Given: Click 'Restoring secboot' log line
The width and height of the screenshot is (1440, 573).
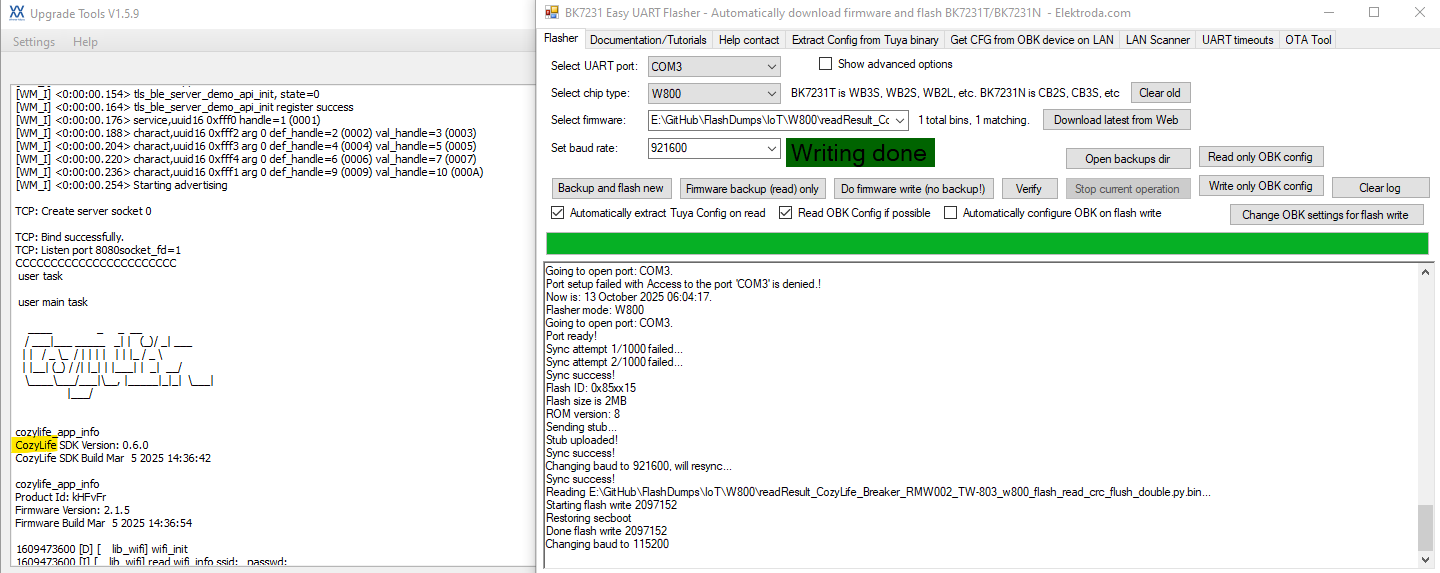Looking at the screenshot, I should click(x=588, y=518).
